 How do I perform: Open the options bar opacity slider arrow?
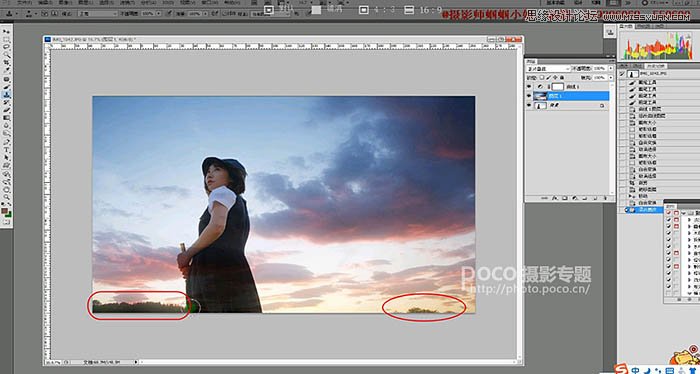pos(158,13)
